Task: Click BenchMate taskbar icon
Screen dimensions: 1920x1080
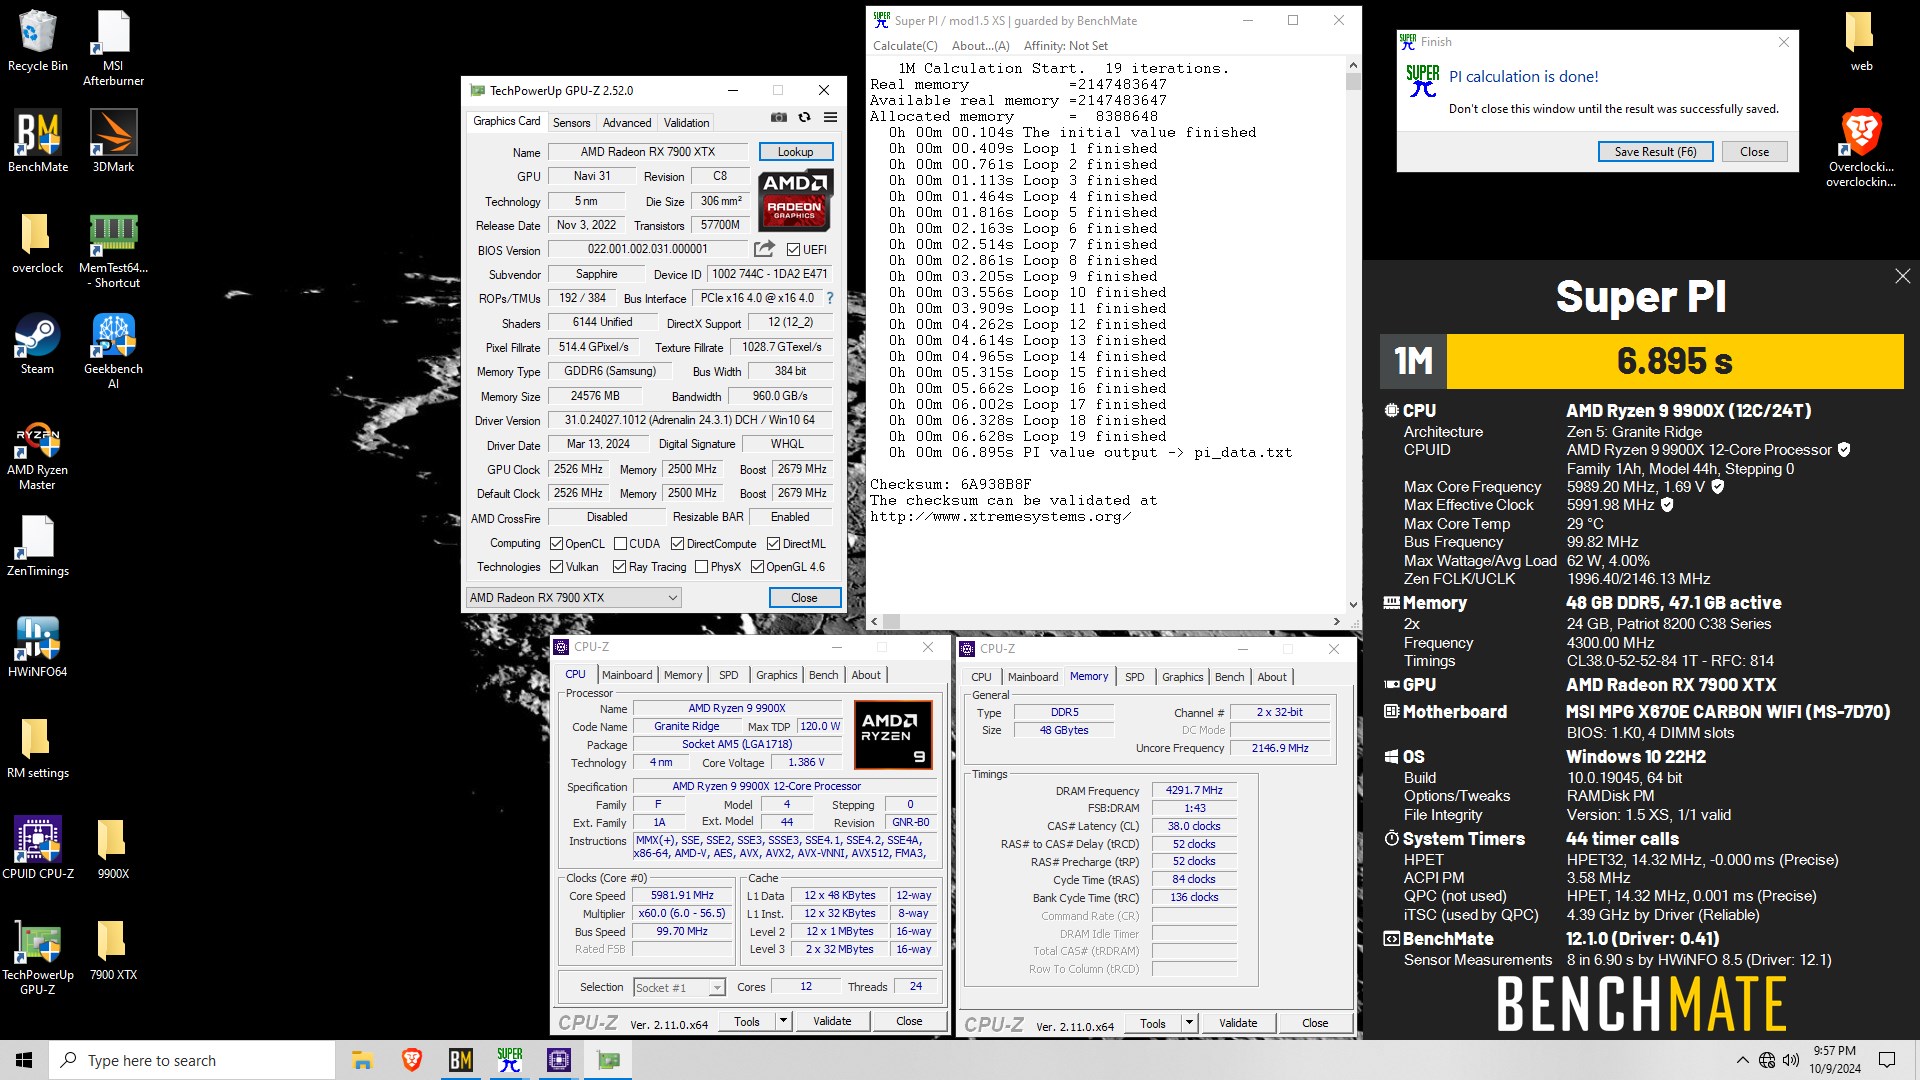Action: [460, 1060]
